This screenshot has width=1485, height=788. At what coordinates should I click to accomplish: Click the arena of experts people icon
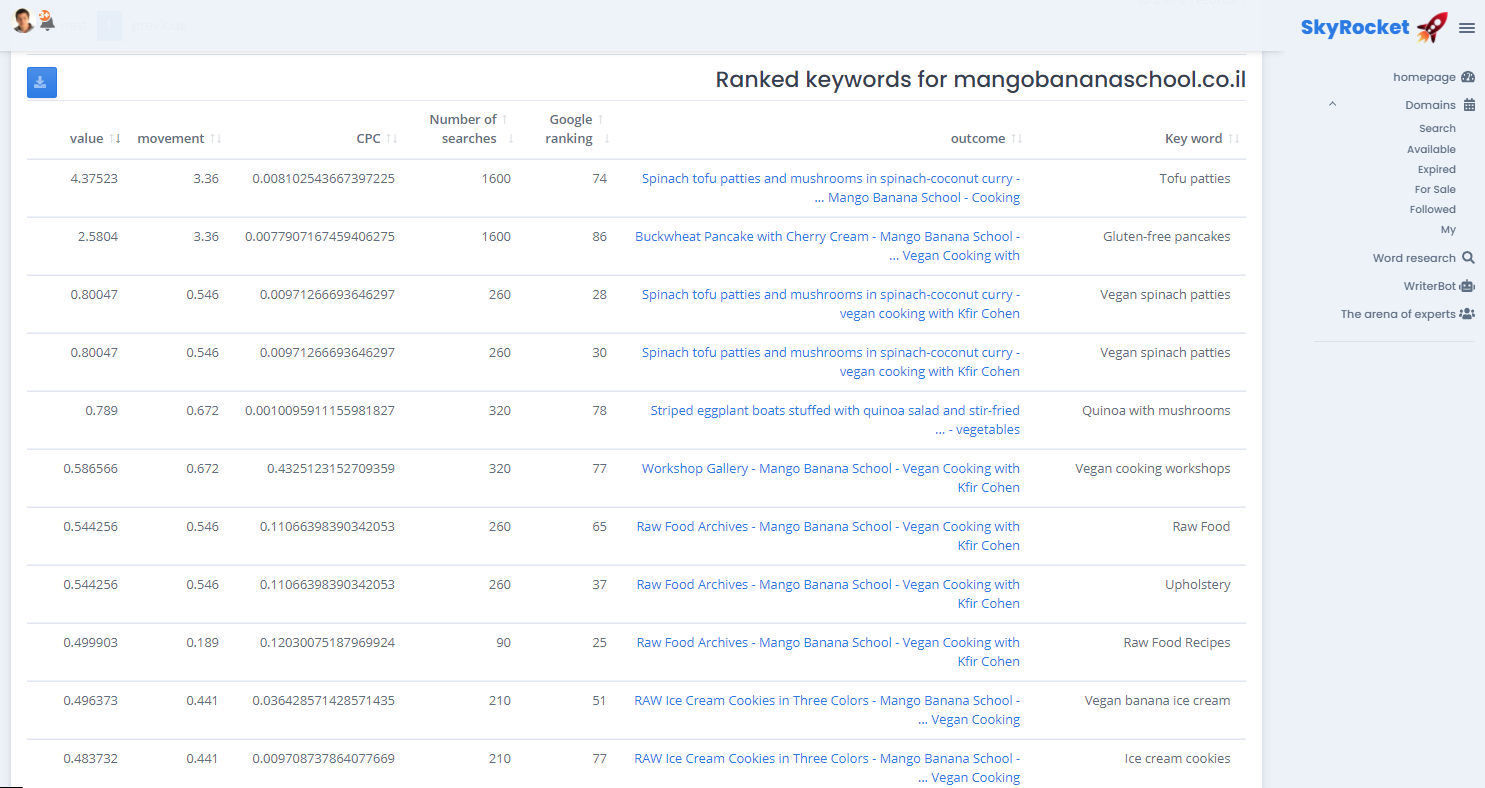[x=1467, y=314]
